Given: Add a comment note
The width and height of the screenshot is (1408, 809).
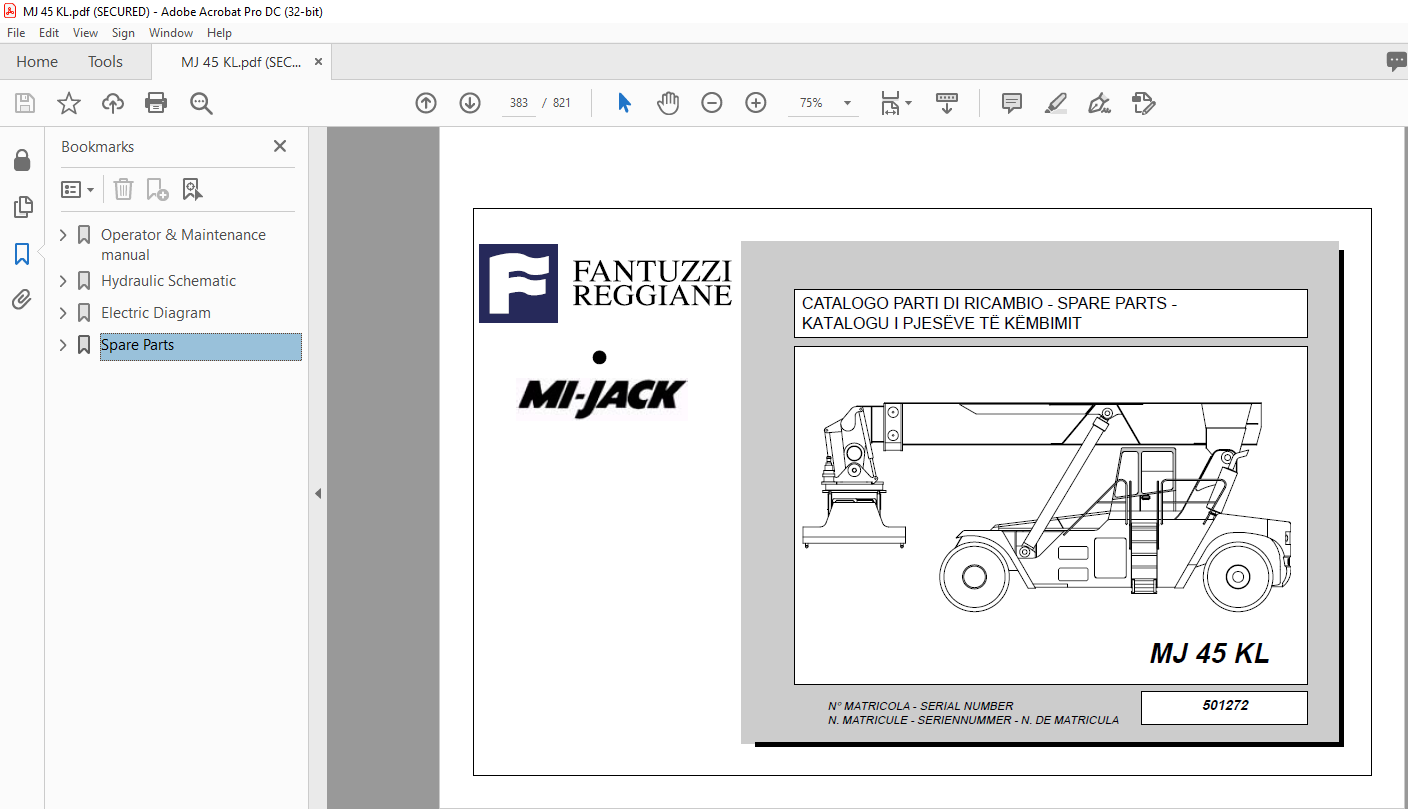Looking at the screenshot, I should click(x=1012, y=103).
